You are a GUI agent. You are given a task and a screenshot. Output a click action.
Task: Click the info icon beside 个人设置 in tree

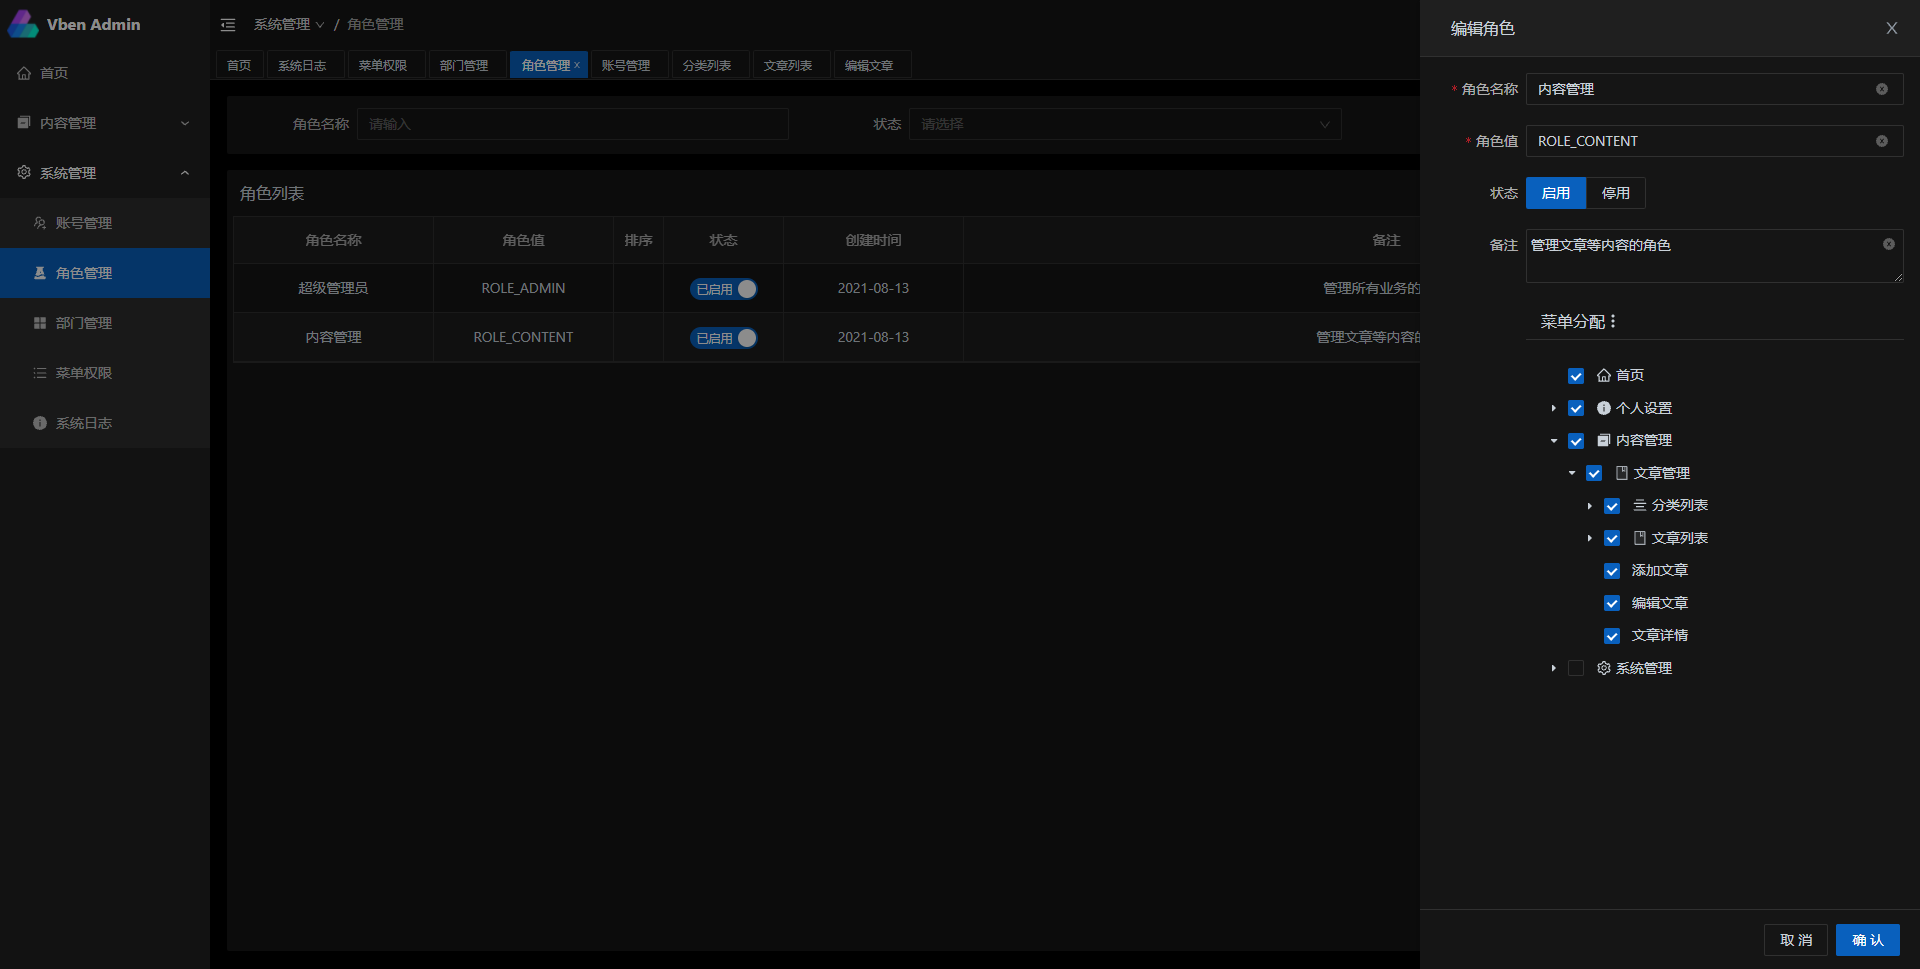1604,408
